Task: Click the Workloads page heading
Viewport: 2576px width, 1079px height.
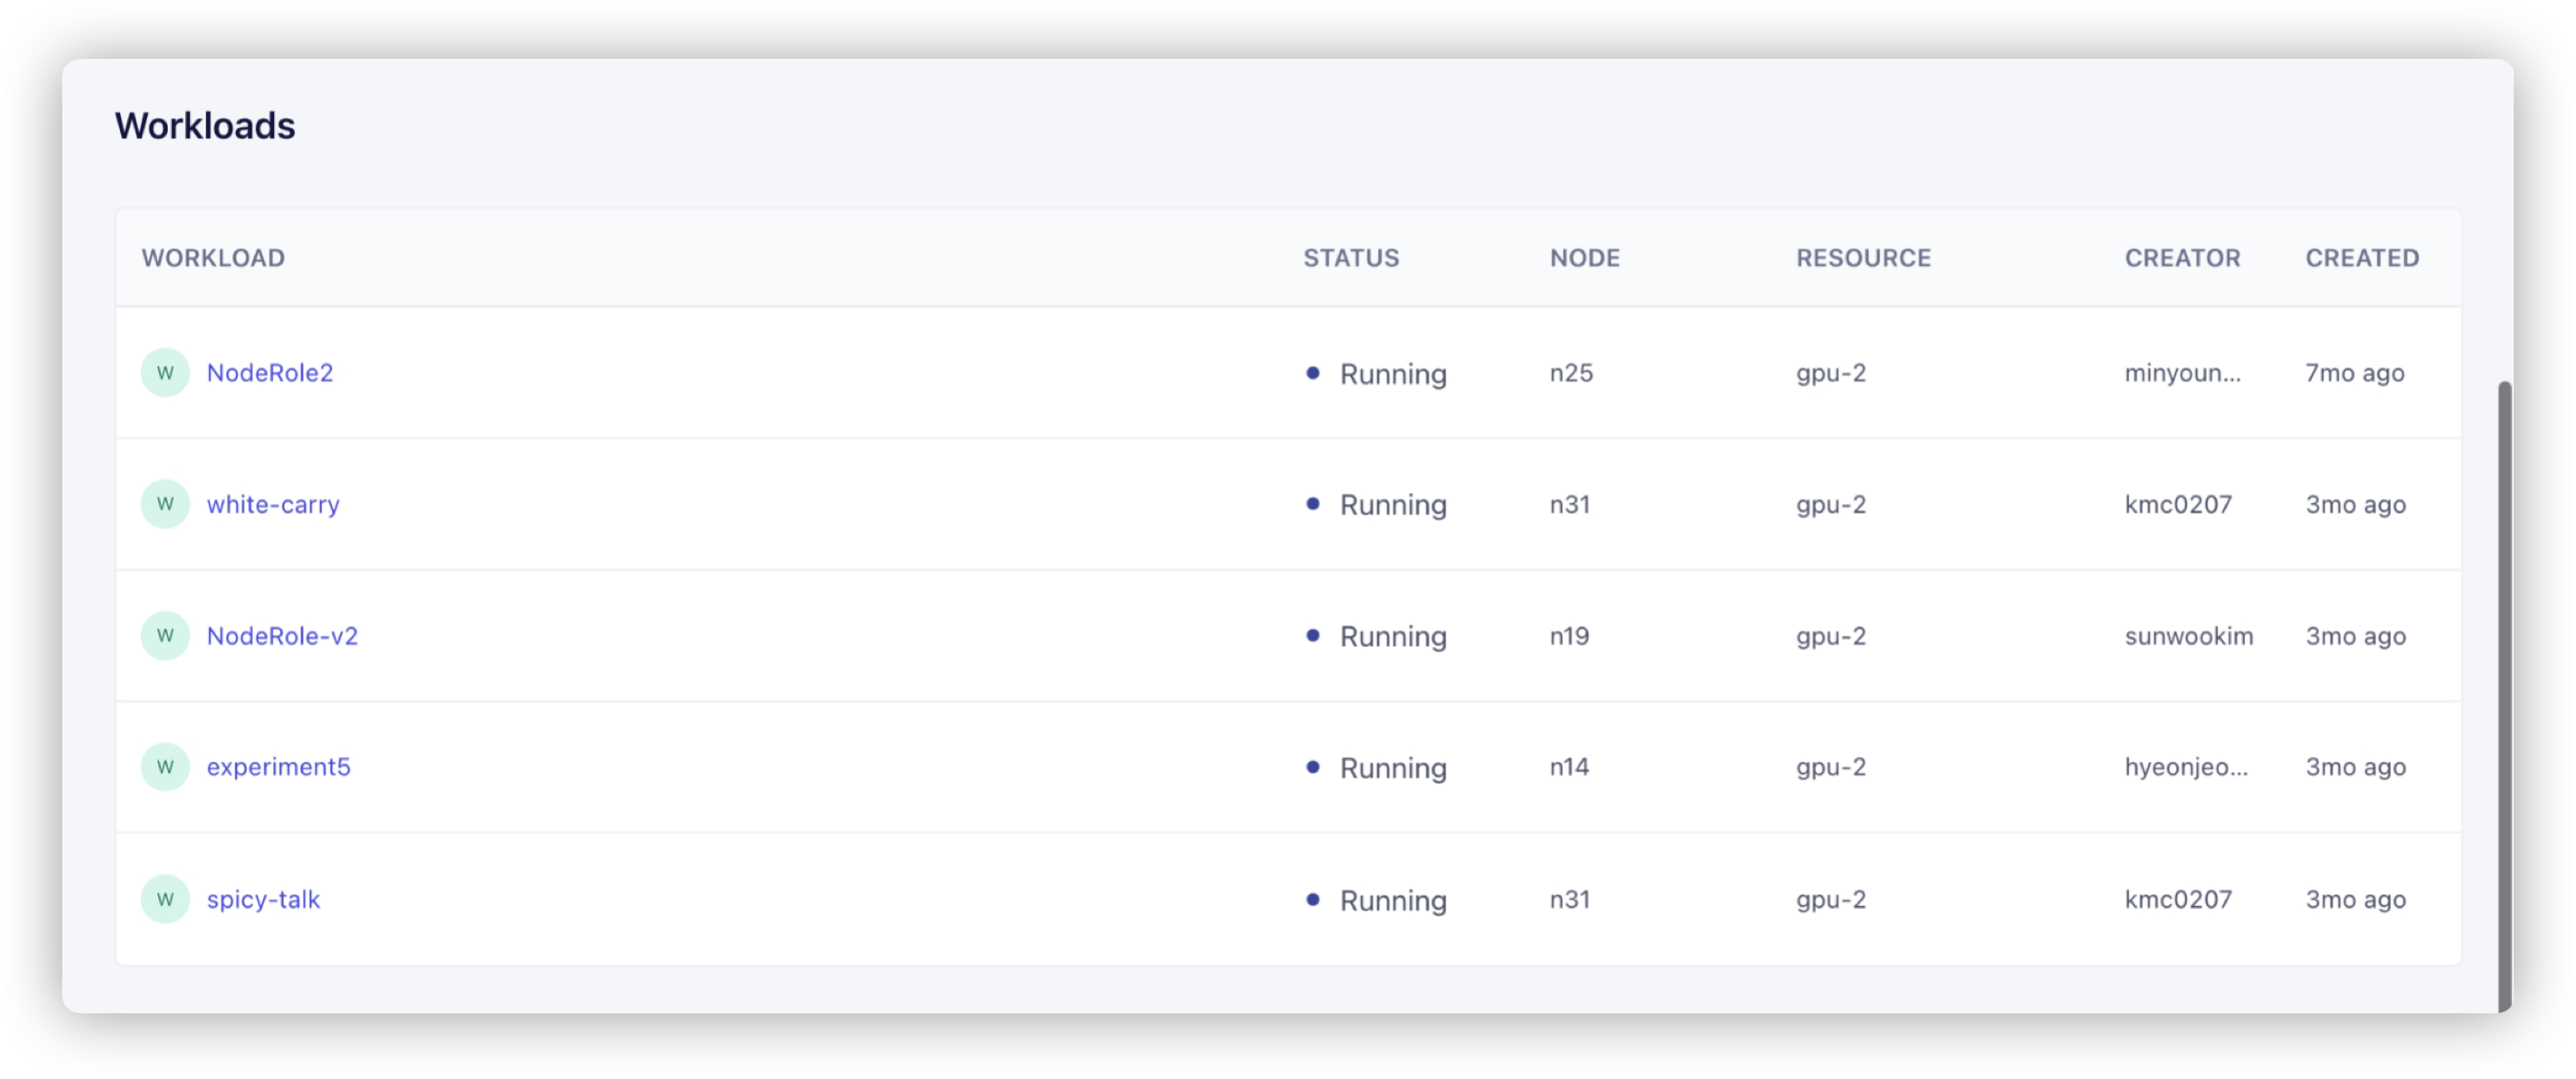Action: pos(205,126)
